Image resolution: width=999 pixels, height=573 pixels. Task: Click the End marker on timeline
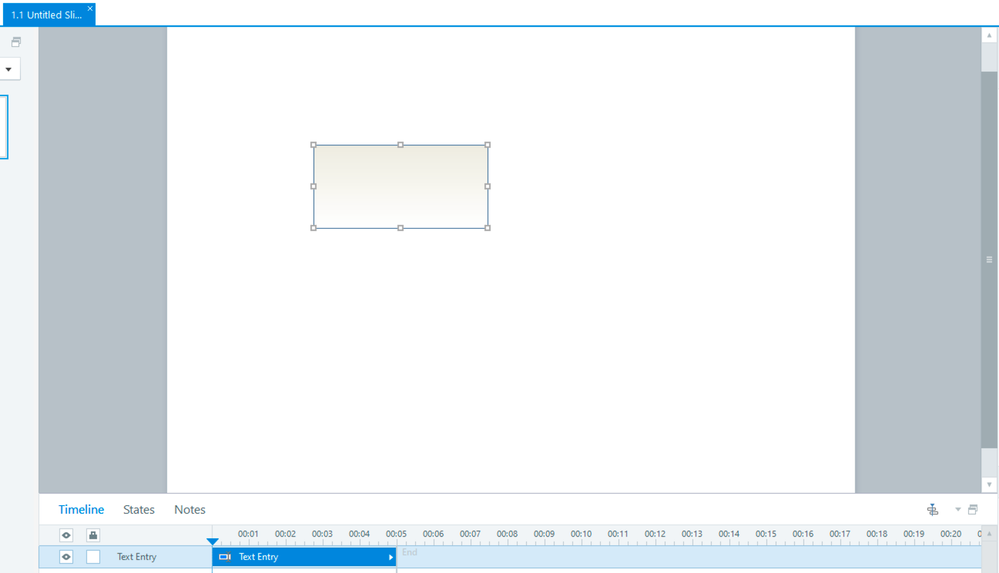(x=410, y=552)
